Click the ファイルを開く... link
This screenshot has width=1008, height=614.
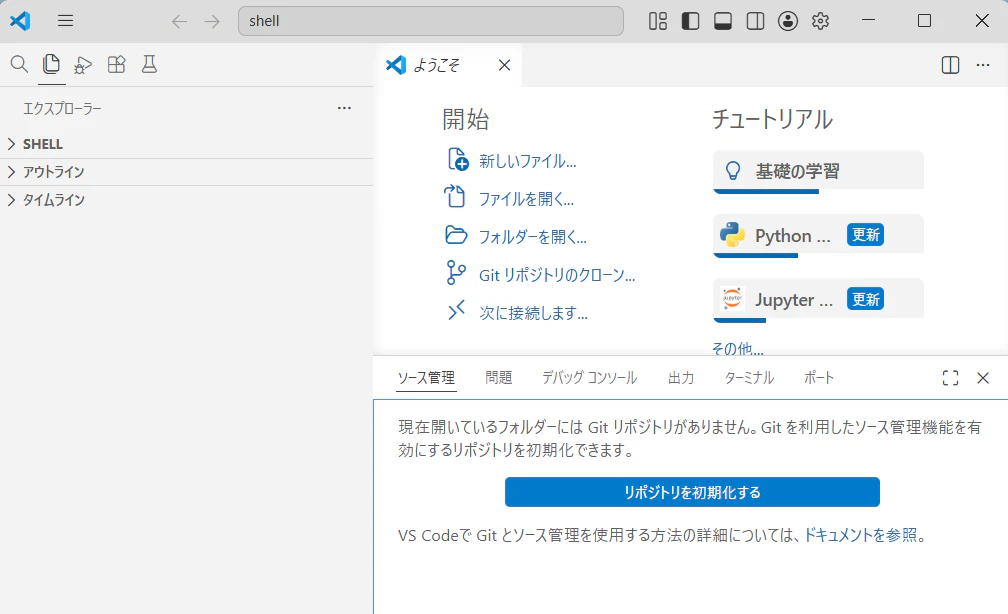[526, 199]
